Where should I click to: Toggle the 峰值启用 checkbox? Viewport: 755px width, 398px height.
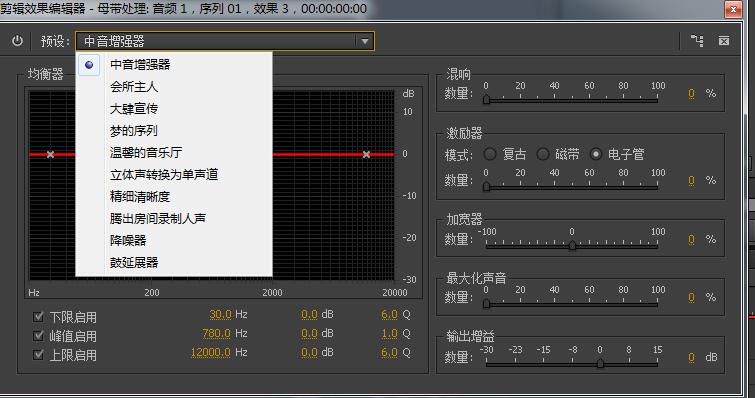pyautogui.click(x=39, y=335)
